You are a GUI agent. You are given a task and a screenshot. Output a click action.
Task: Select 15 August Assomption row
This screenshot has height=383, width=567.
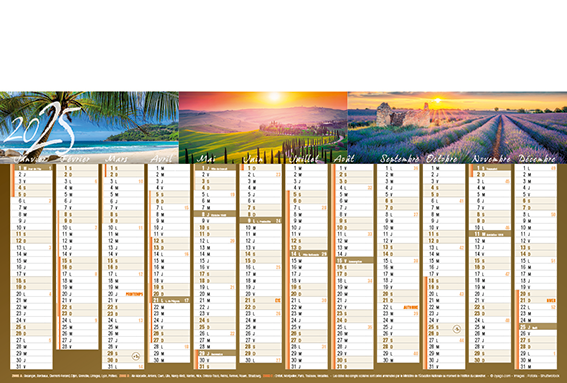click(353, 261)
